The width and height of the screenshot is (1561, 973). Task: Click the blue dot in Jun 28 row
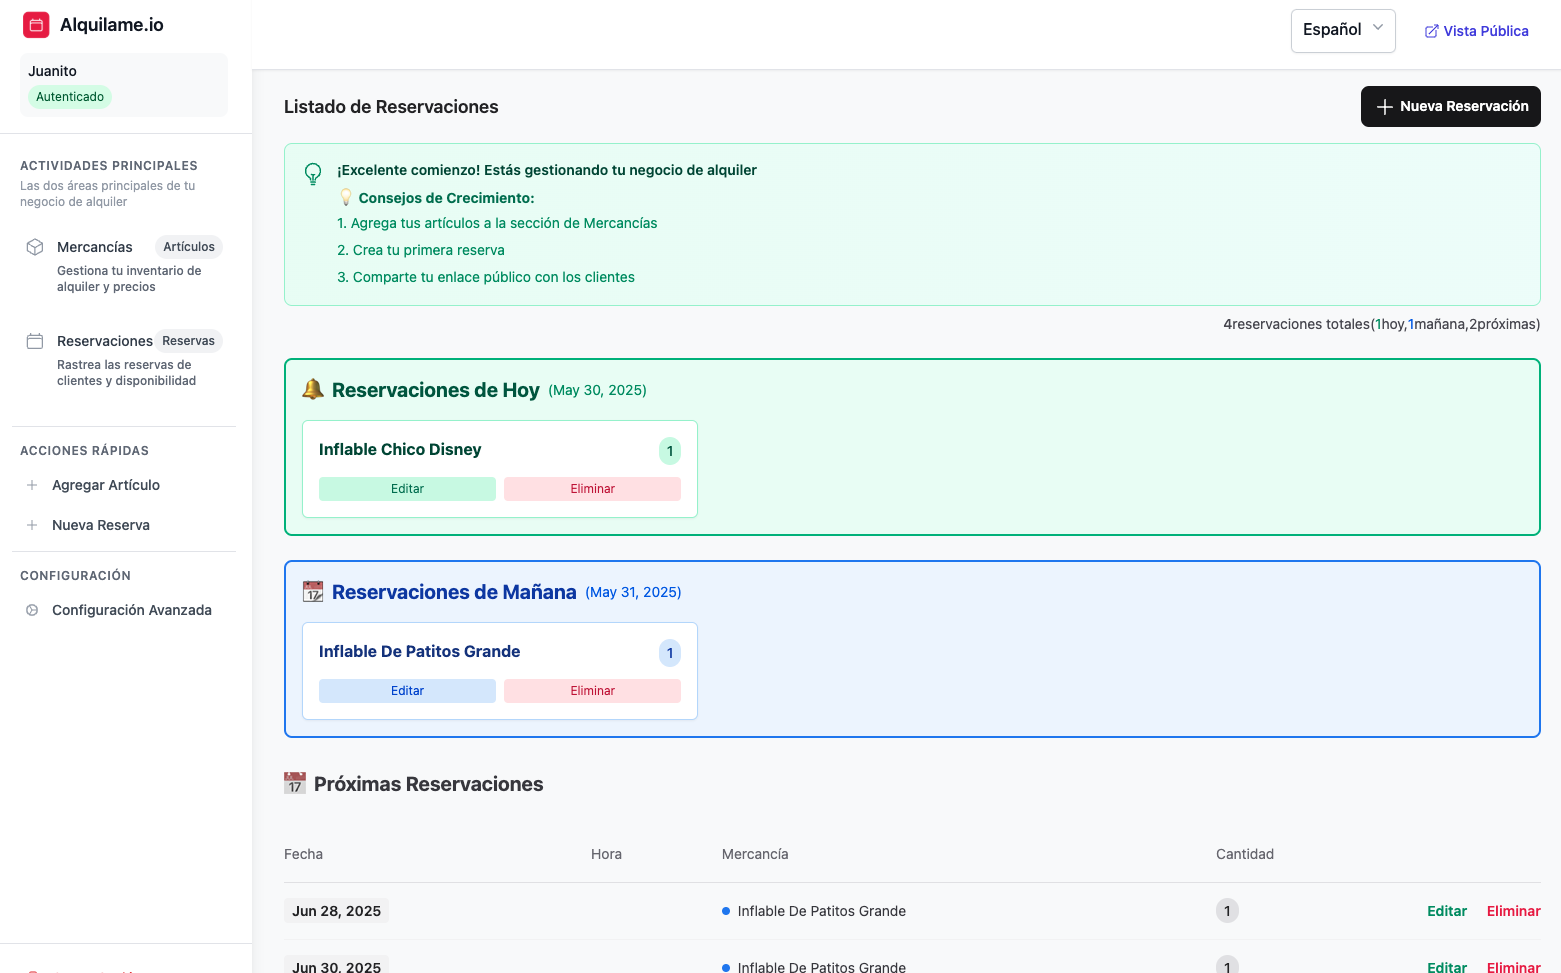pos(726,911)
